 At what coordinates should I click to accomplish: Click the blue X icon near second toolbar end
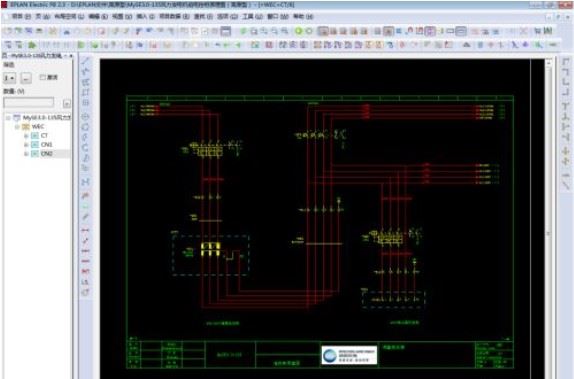pos(515,45)
